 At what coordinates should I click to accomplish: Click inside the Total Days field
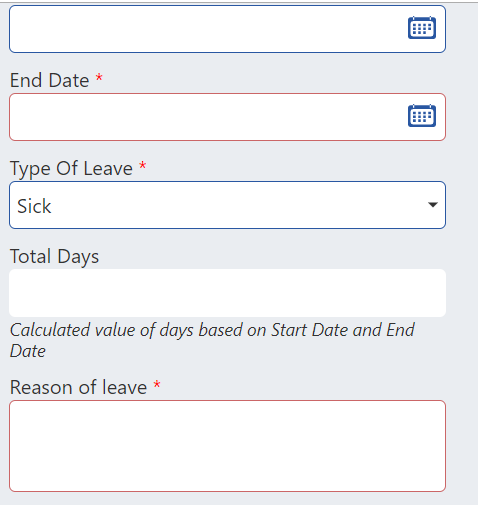(227, 293)
